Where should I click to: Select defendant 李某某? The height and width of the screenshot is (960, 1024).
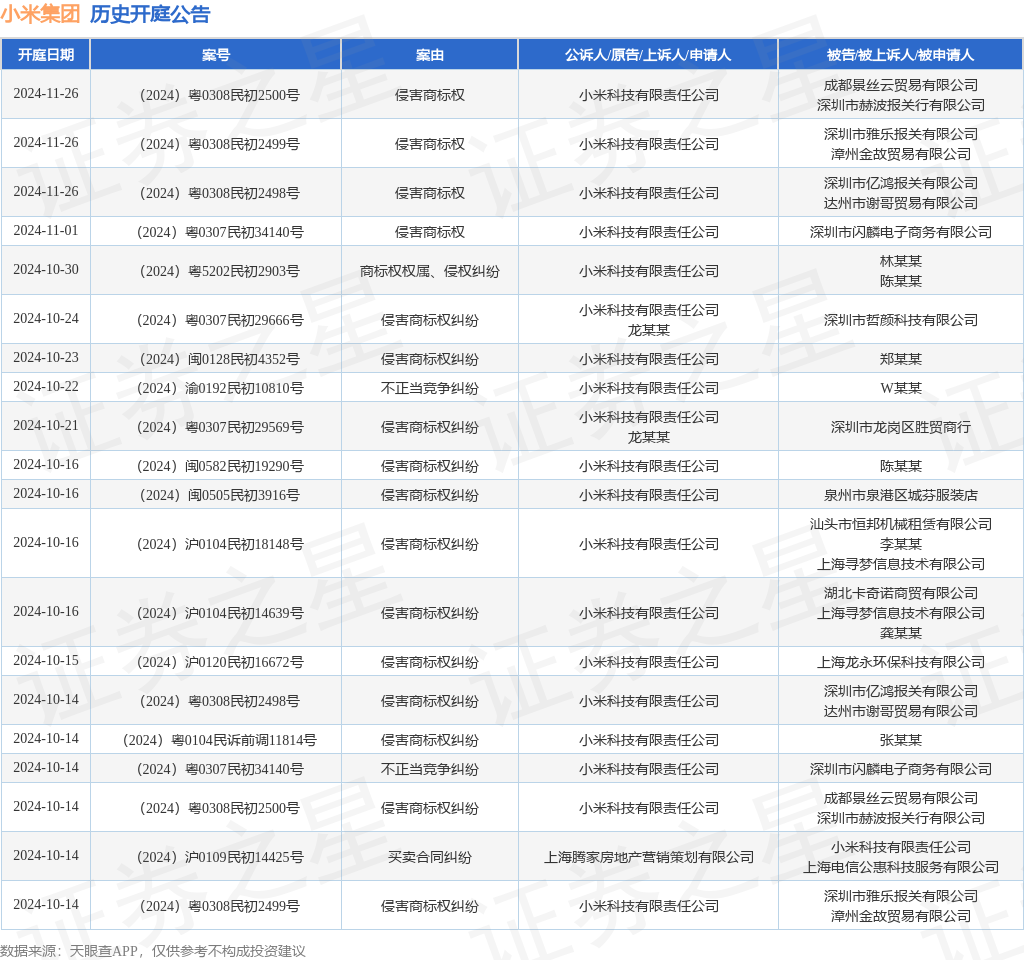pos(901,544)
